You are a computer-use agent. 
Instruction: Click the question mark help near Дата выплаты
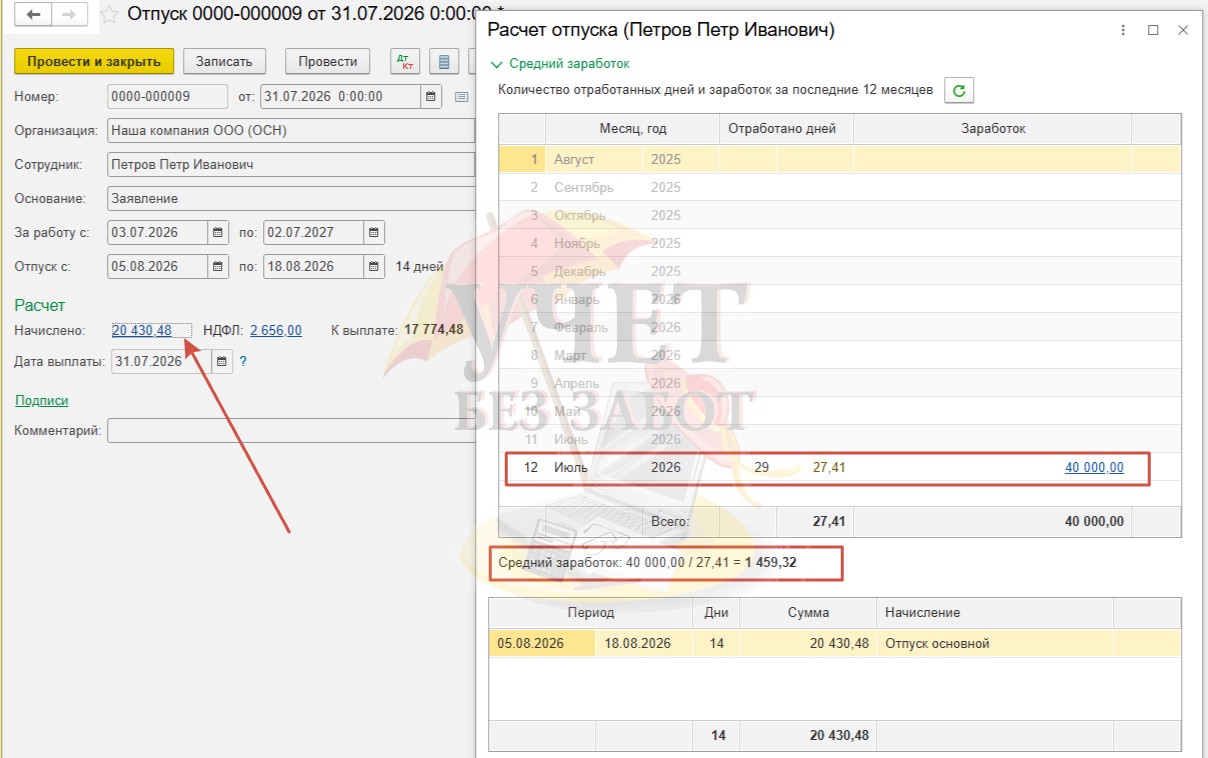tap(243, 361)
